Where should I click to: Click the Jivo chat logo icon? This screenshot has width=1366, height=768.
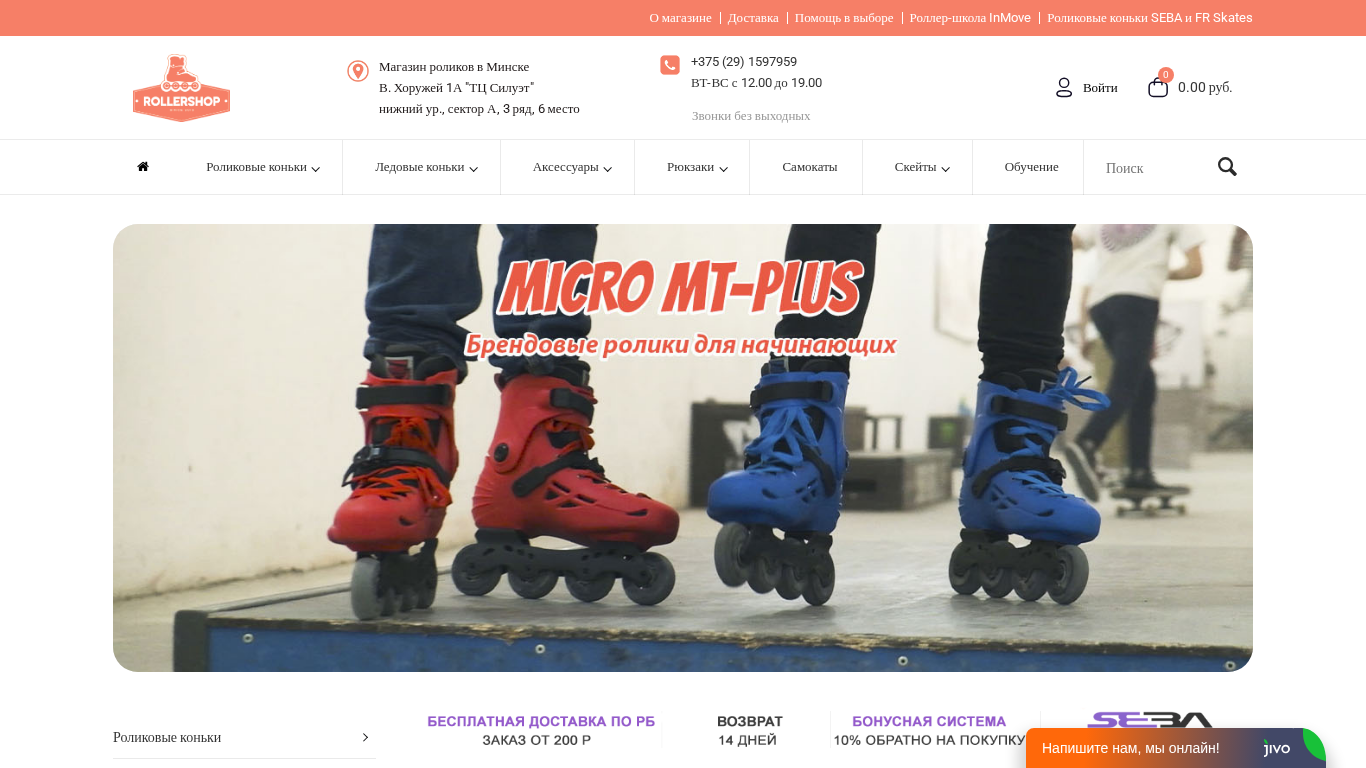click(x=1277, y=748)
